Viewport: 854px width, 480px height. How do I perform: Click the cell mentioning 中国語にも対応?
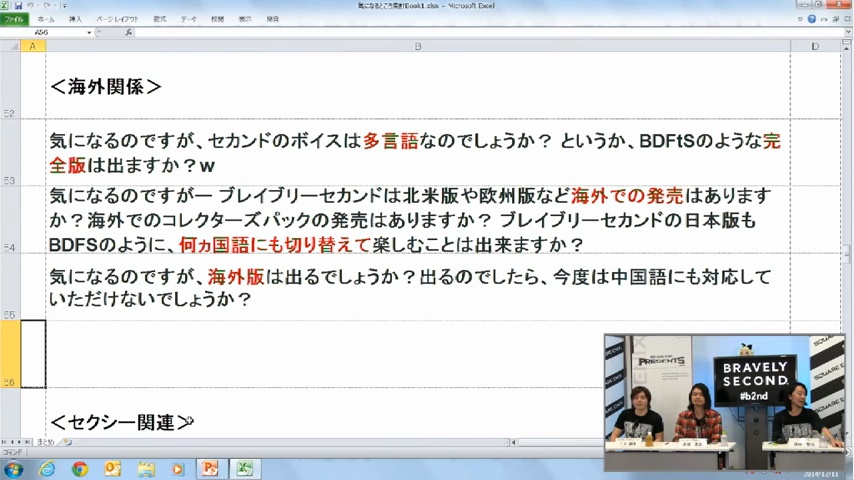point(418,287)
